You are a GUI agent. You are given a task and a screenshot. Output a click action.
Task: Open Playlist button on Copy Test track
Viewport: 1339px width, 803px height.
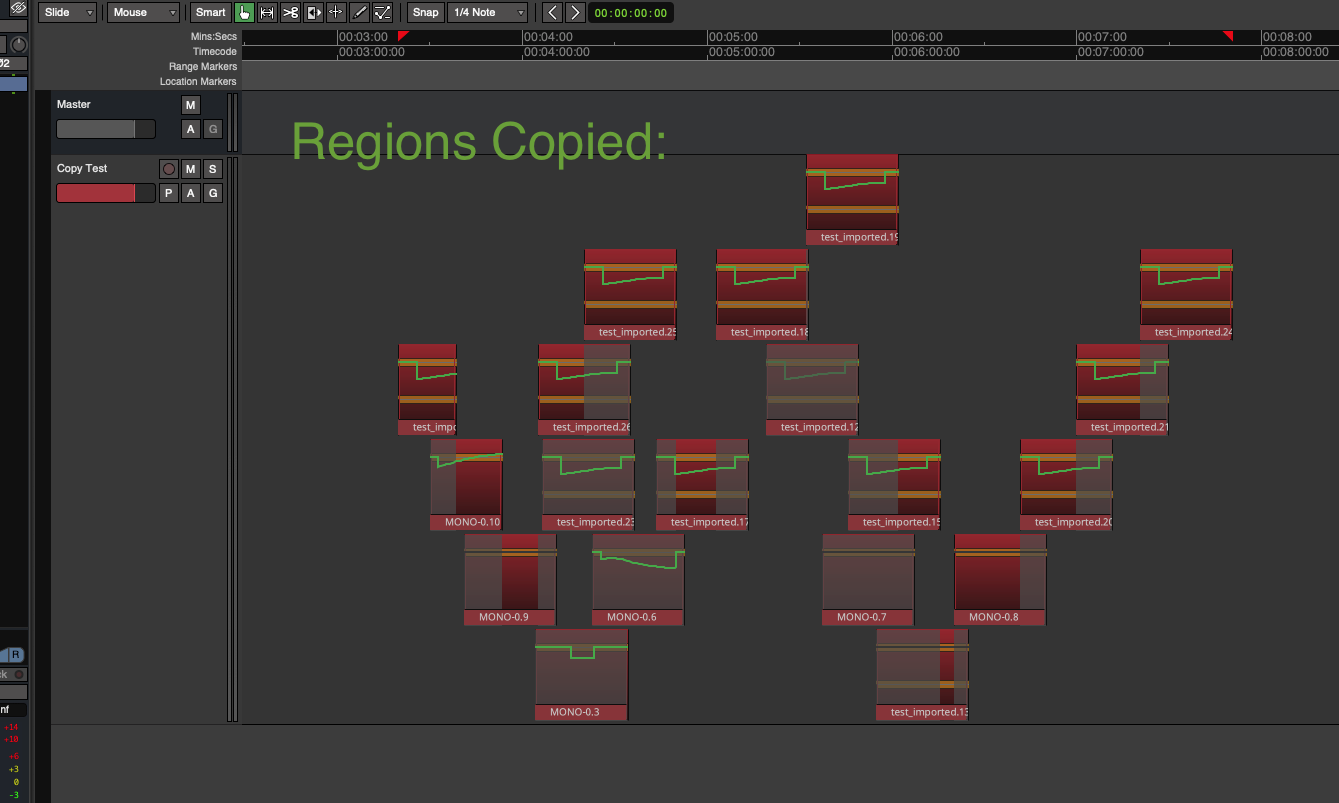(x=169, y=193)
